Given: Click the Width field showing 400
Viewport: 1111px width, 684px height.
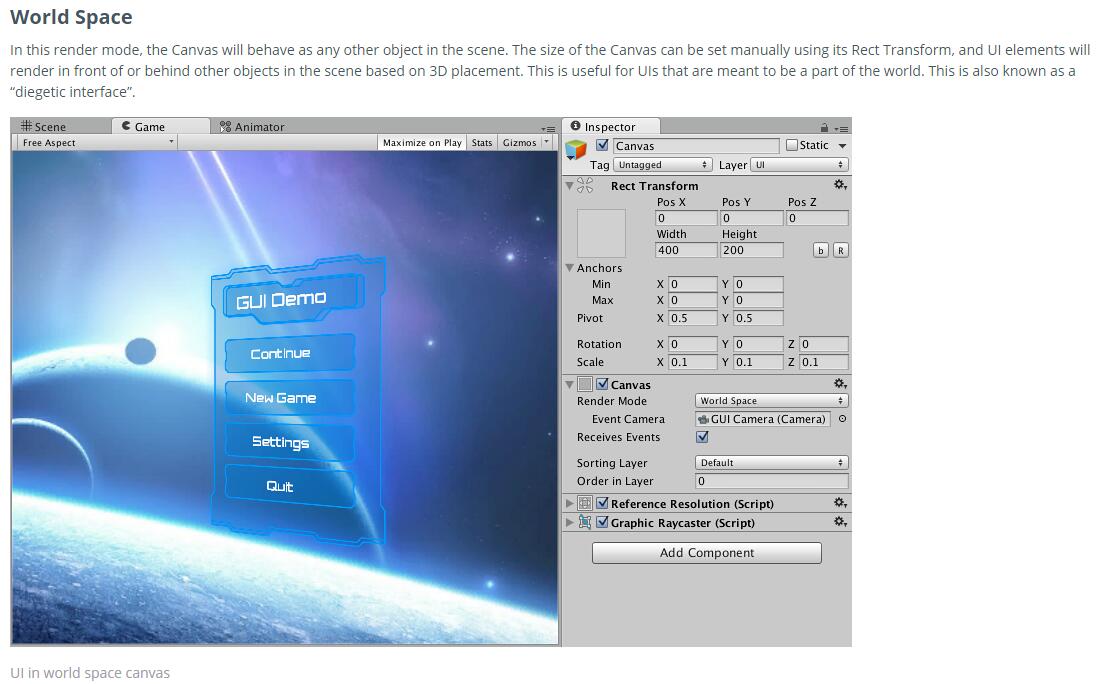Looking at the screenshot, I should click(686, 250).
